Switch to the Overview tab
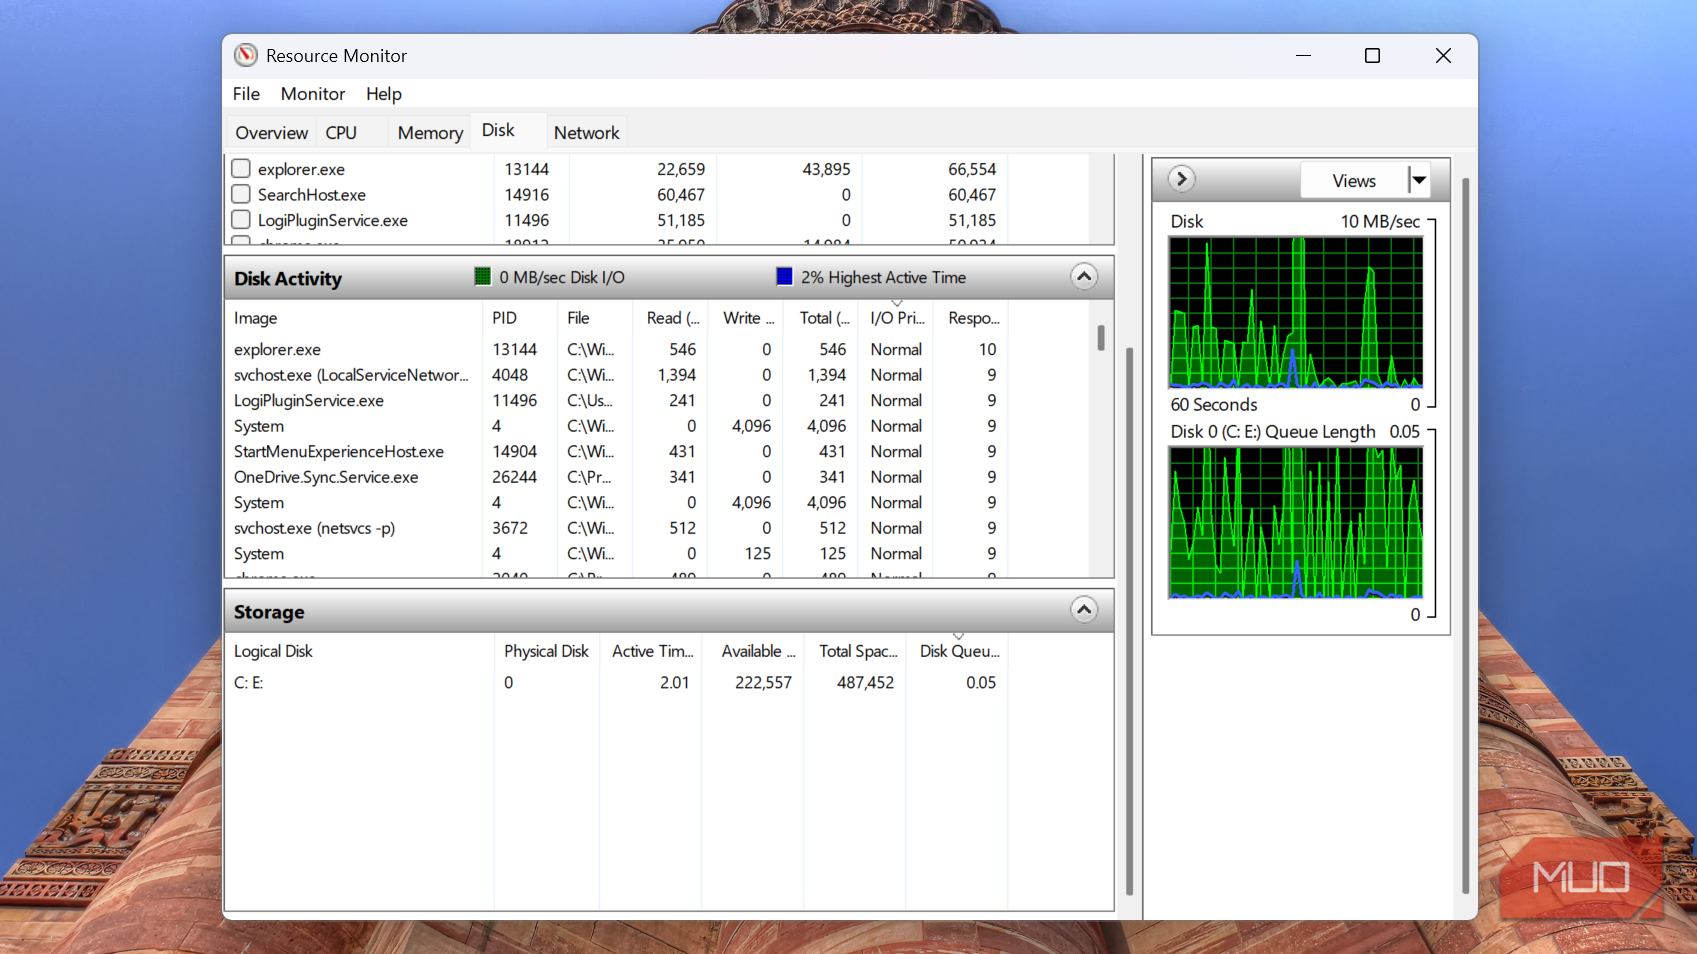 pyautogui.click(x=271, y=132)
